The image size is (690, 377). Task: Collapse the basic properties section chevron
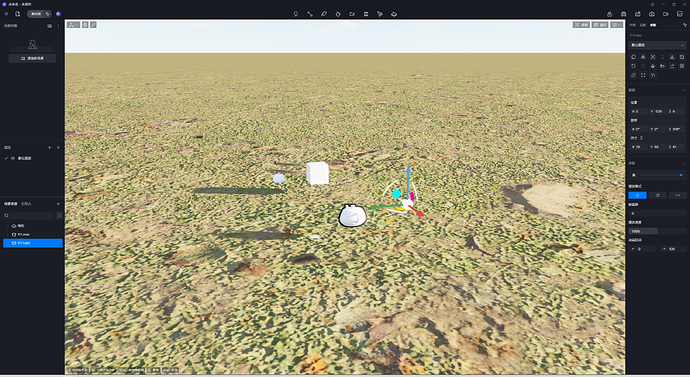point(684,90)
